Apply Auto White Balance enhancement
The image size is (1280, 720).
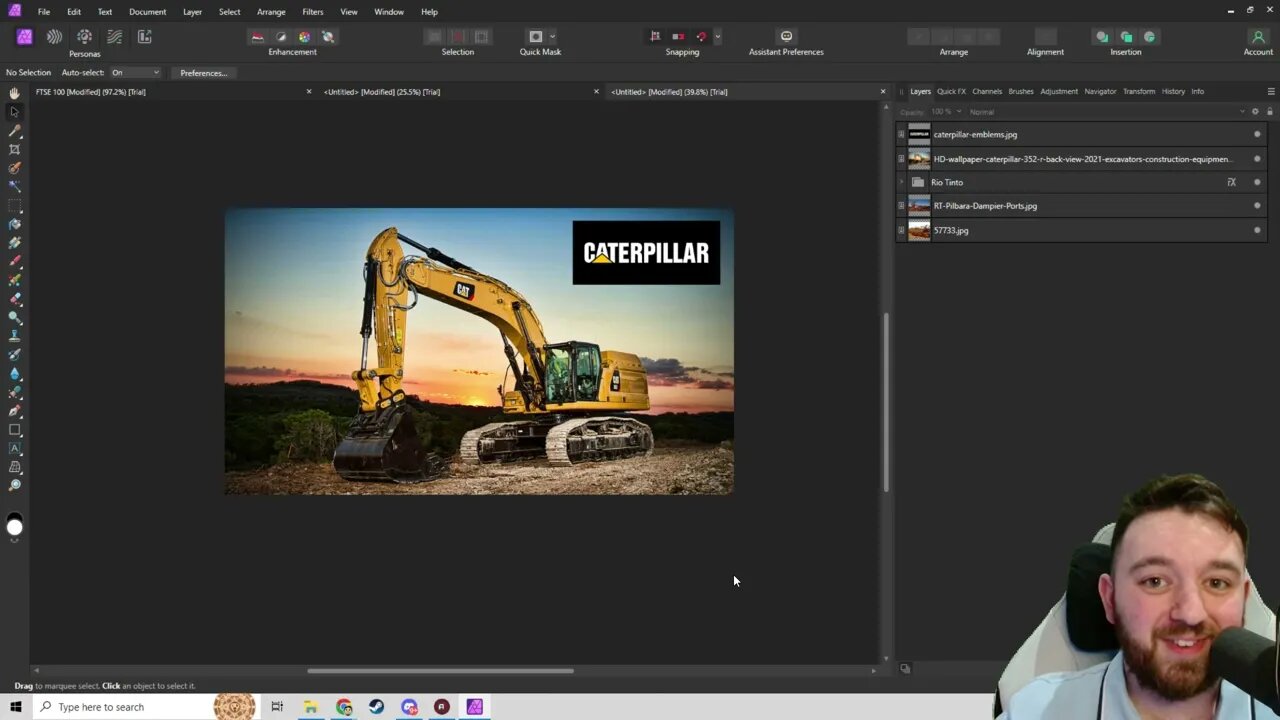328,37
